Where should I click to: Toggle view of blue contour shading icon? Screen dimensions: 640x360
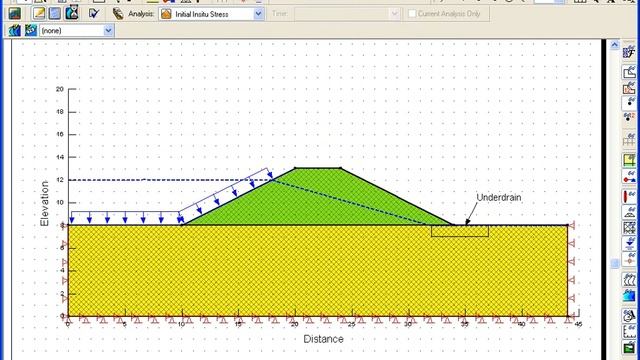point(629,296)
